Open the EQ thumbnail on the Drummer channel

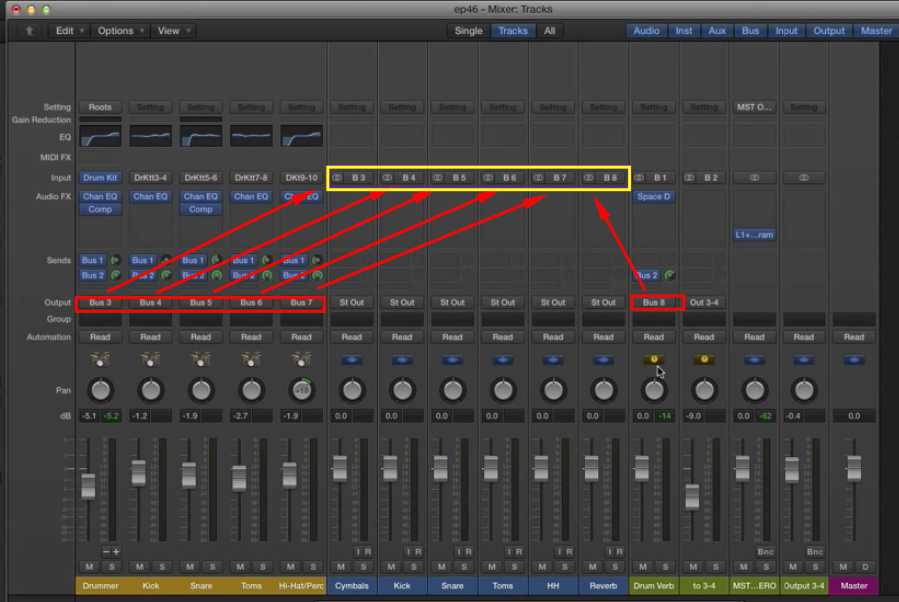click(100, 137)
